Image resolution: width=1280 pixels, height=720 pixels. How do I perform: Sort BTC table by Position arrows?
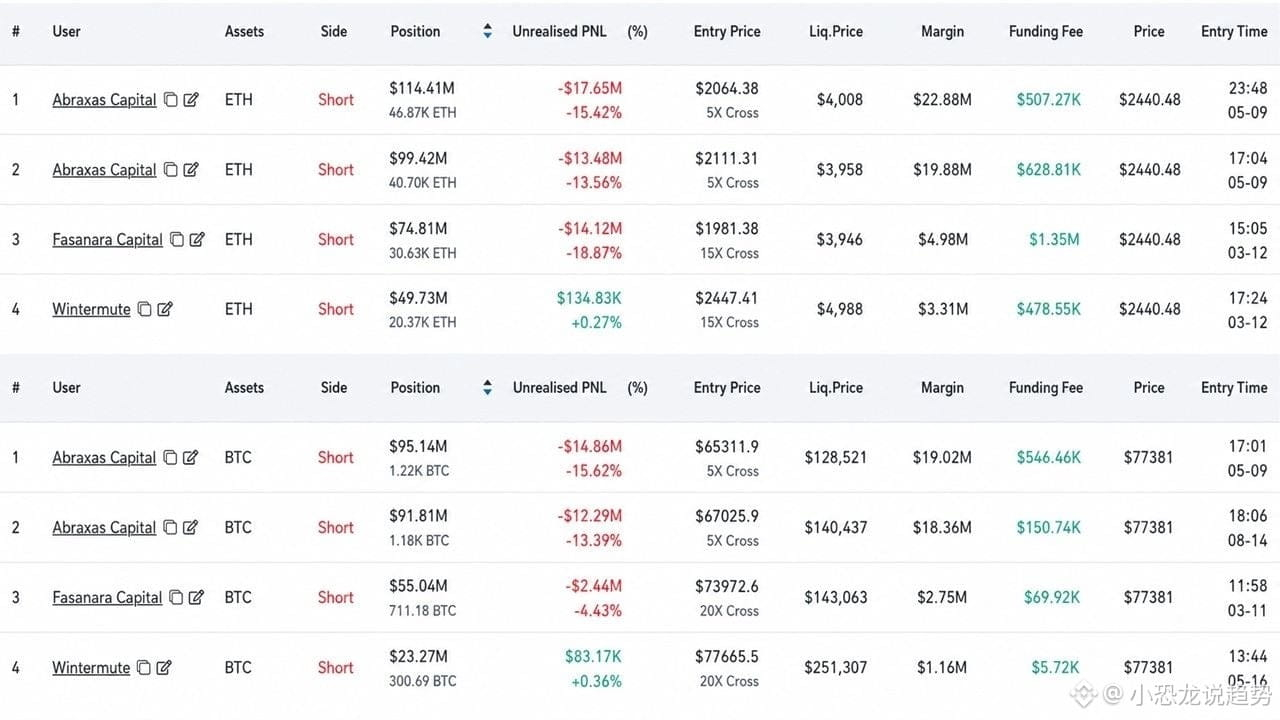(487, 388)
